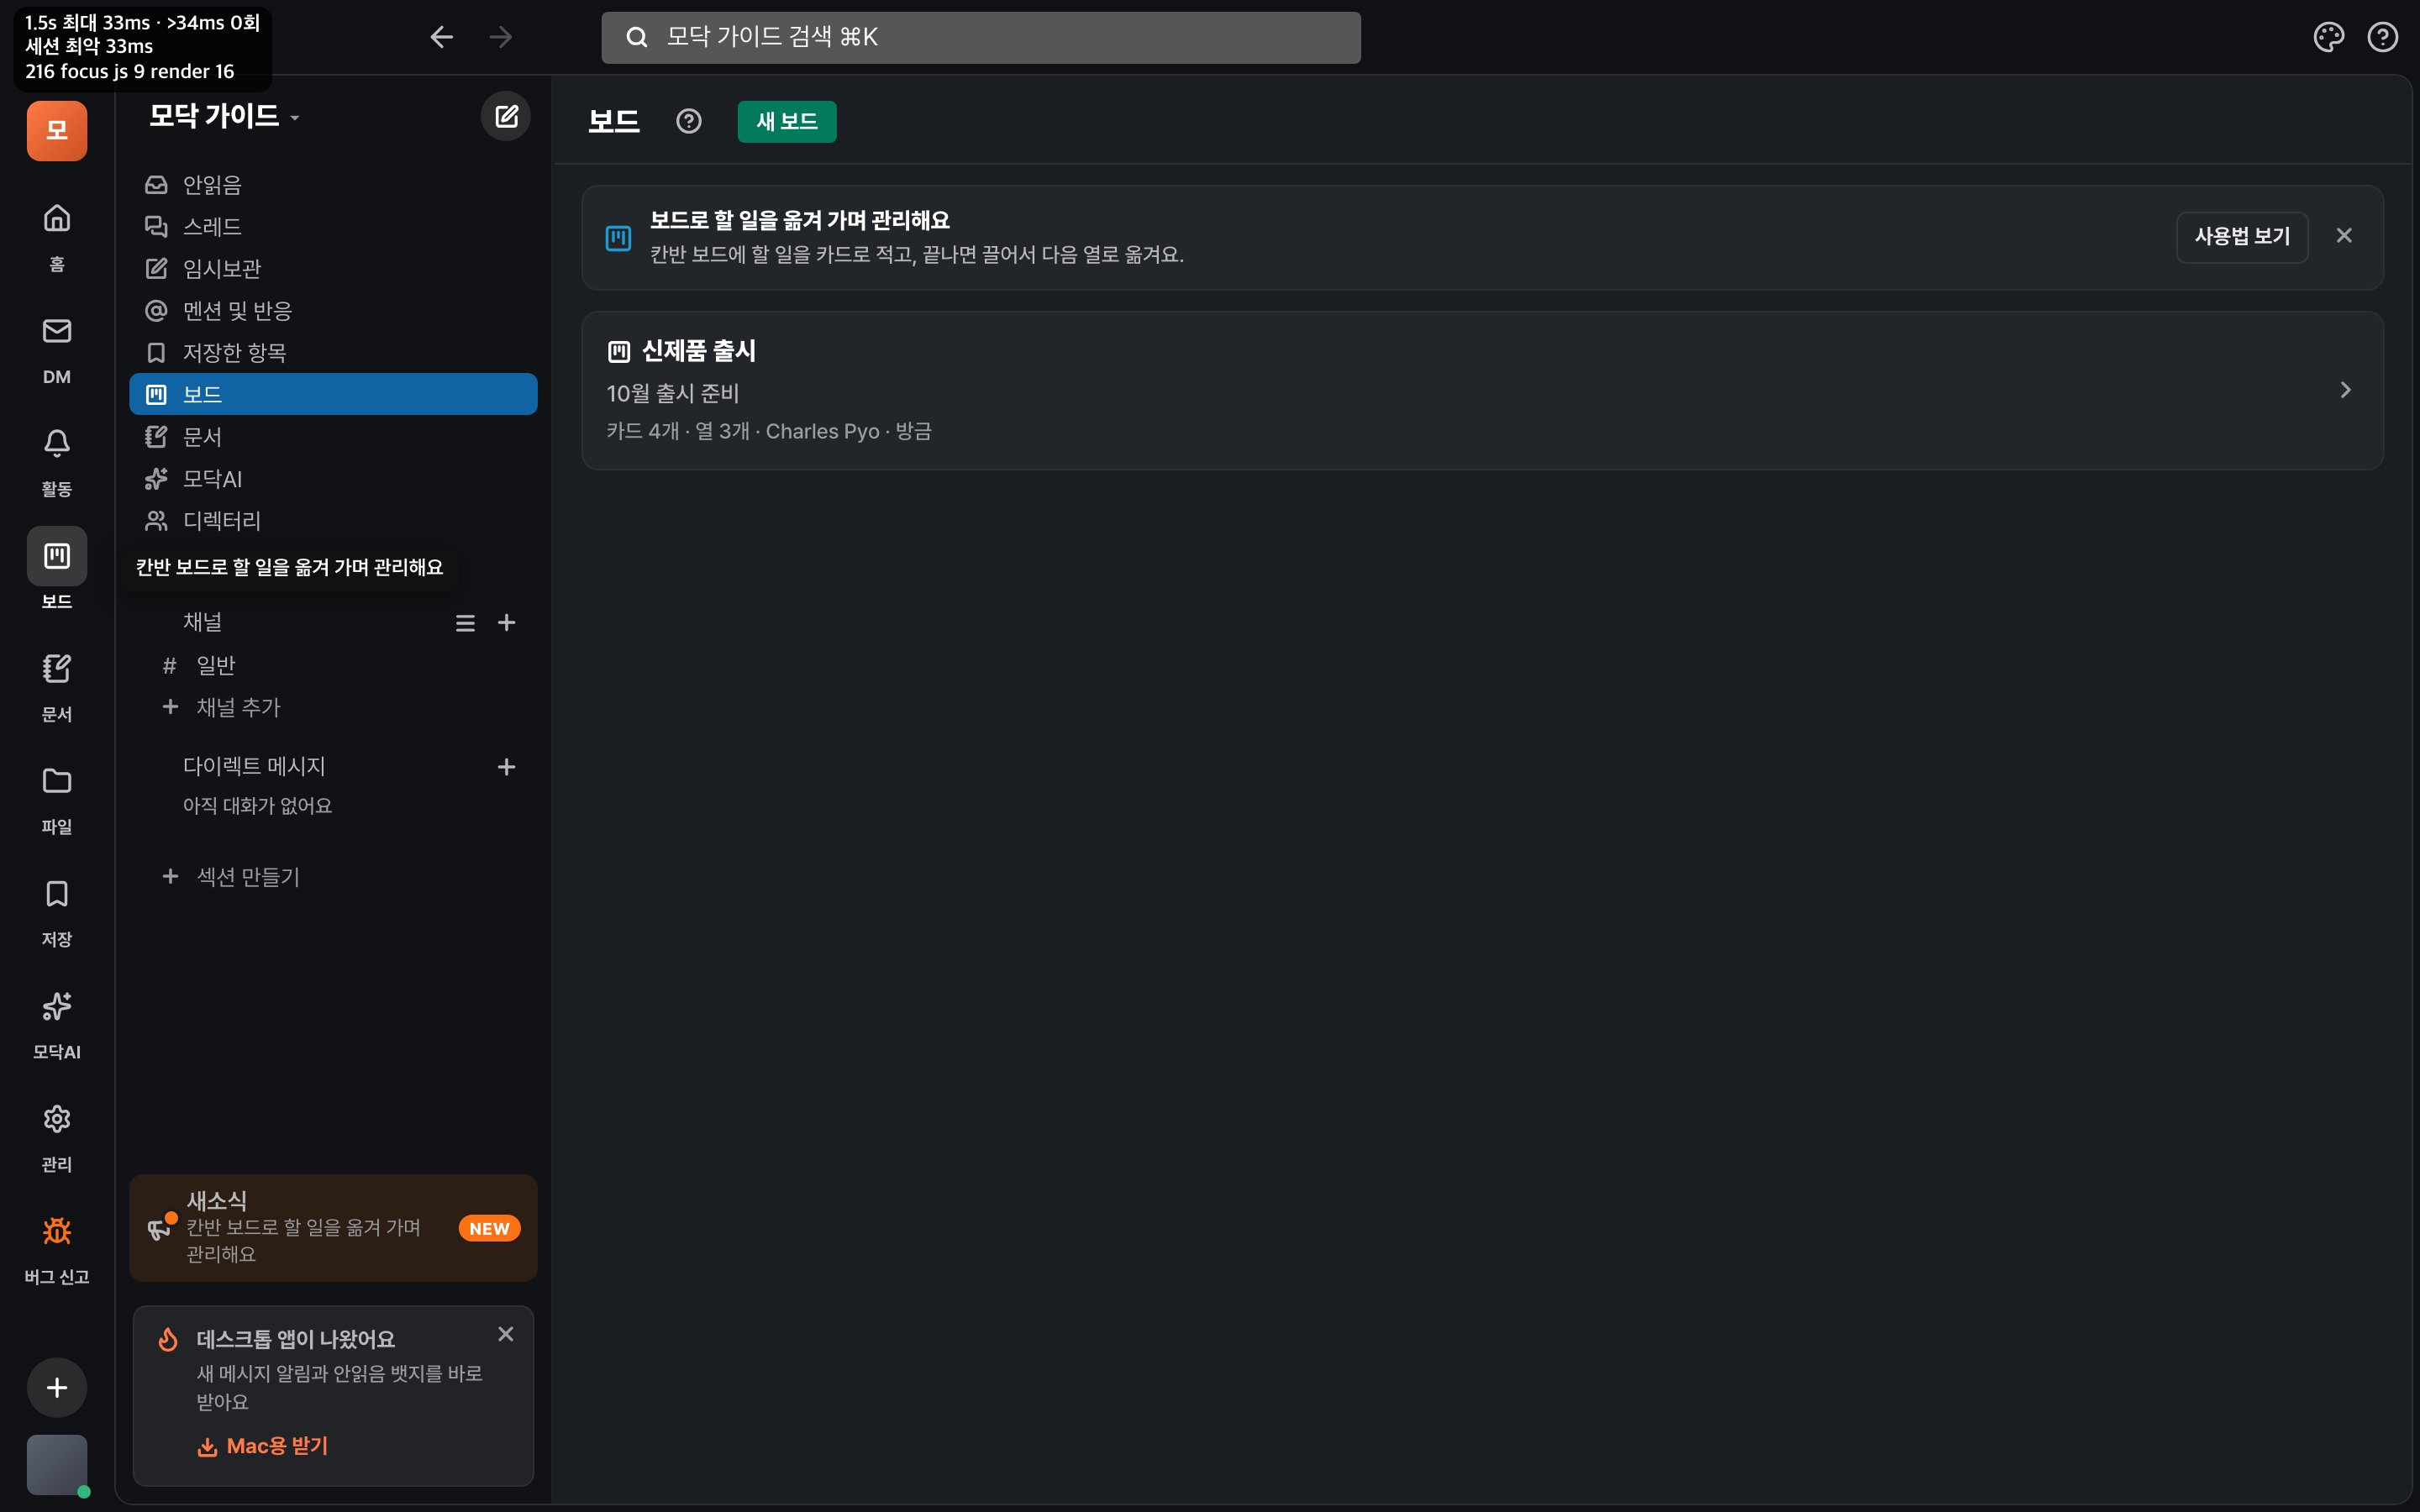Open the 관리 gear icon
Viewport: 2420px width, 1512px height.
[x=57, y=1119]
